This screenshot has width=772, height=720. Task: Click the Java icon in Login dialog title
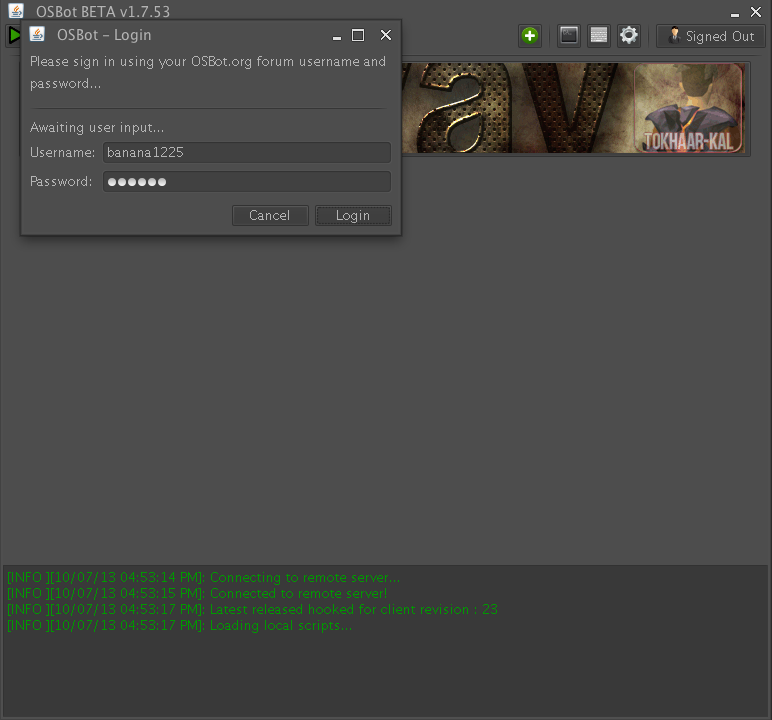pos(38,35)
